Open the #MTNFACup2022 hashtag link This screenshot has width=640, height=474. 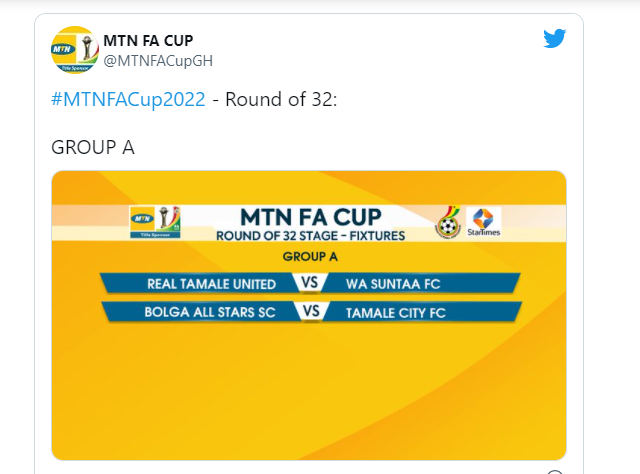(x=128, y=99)
